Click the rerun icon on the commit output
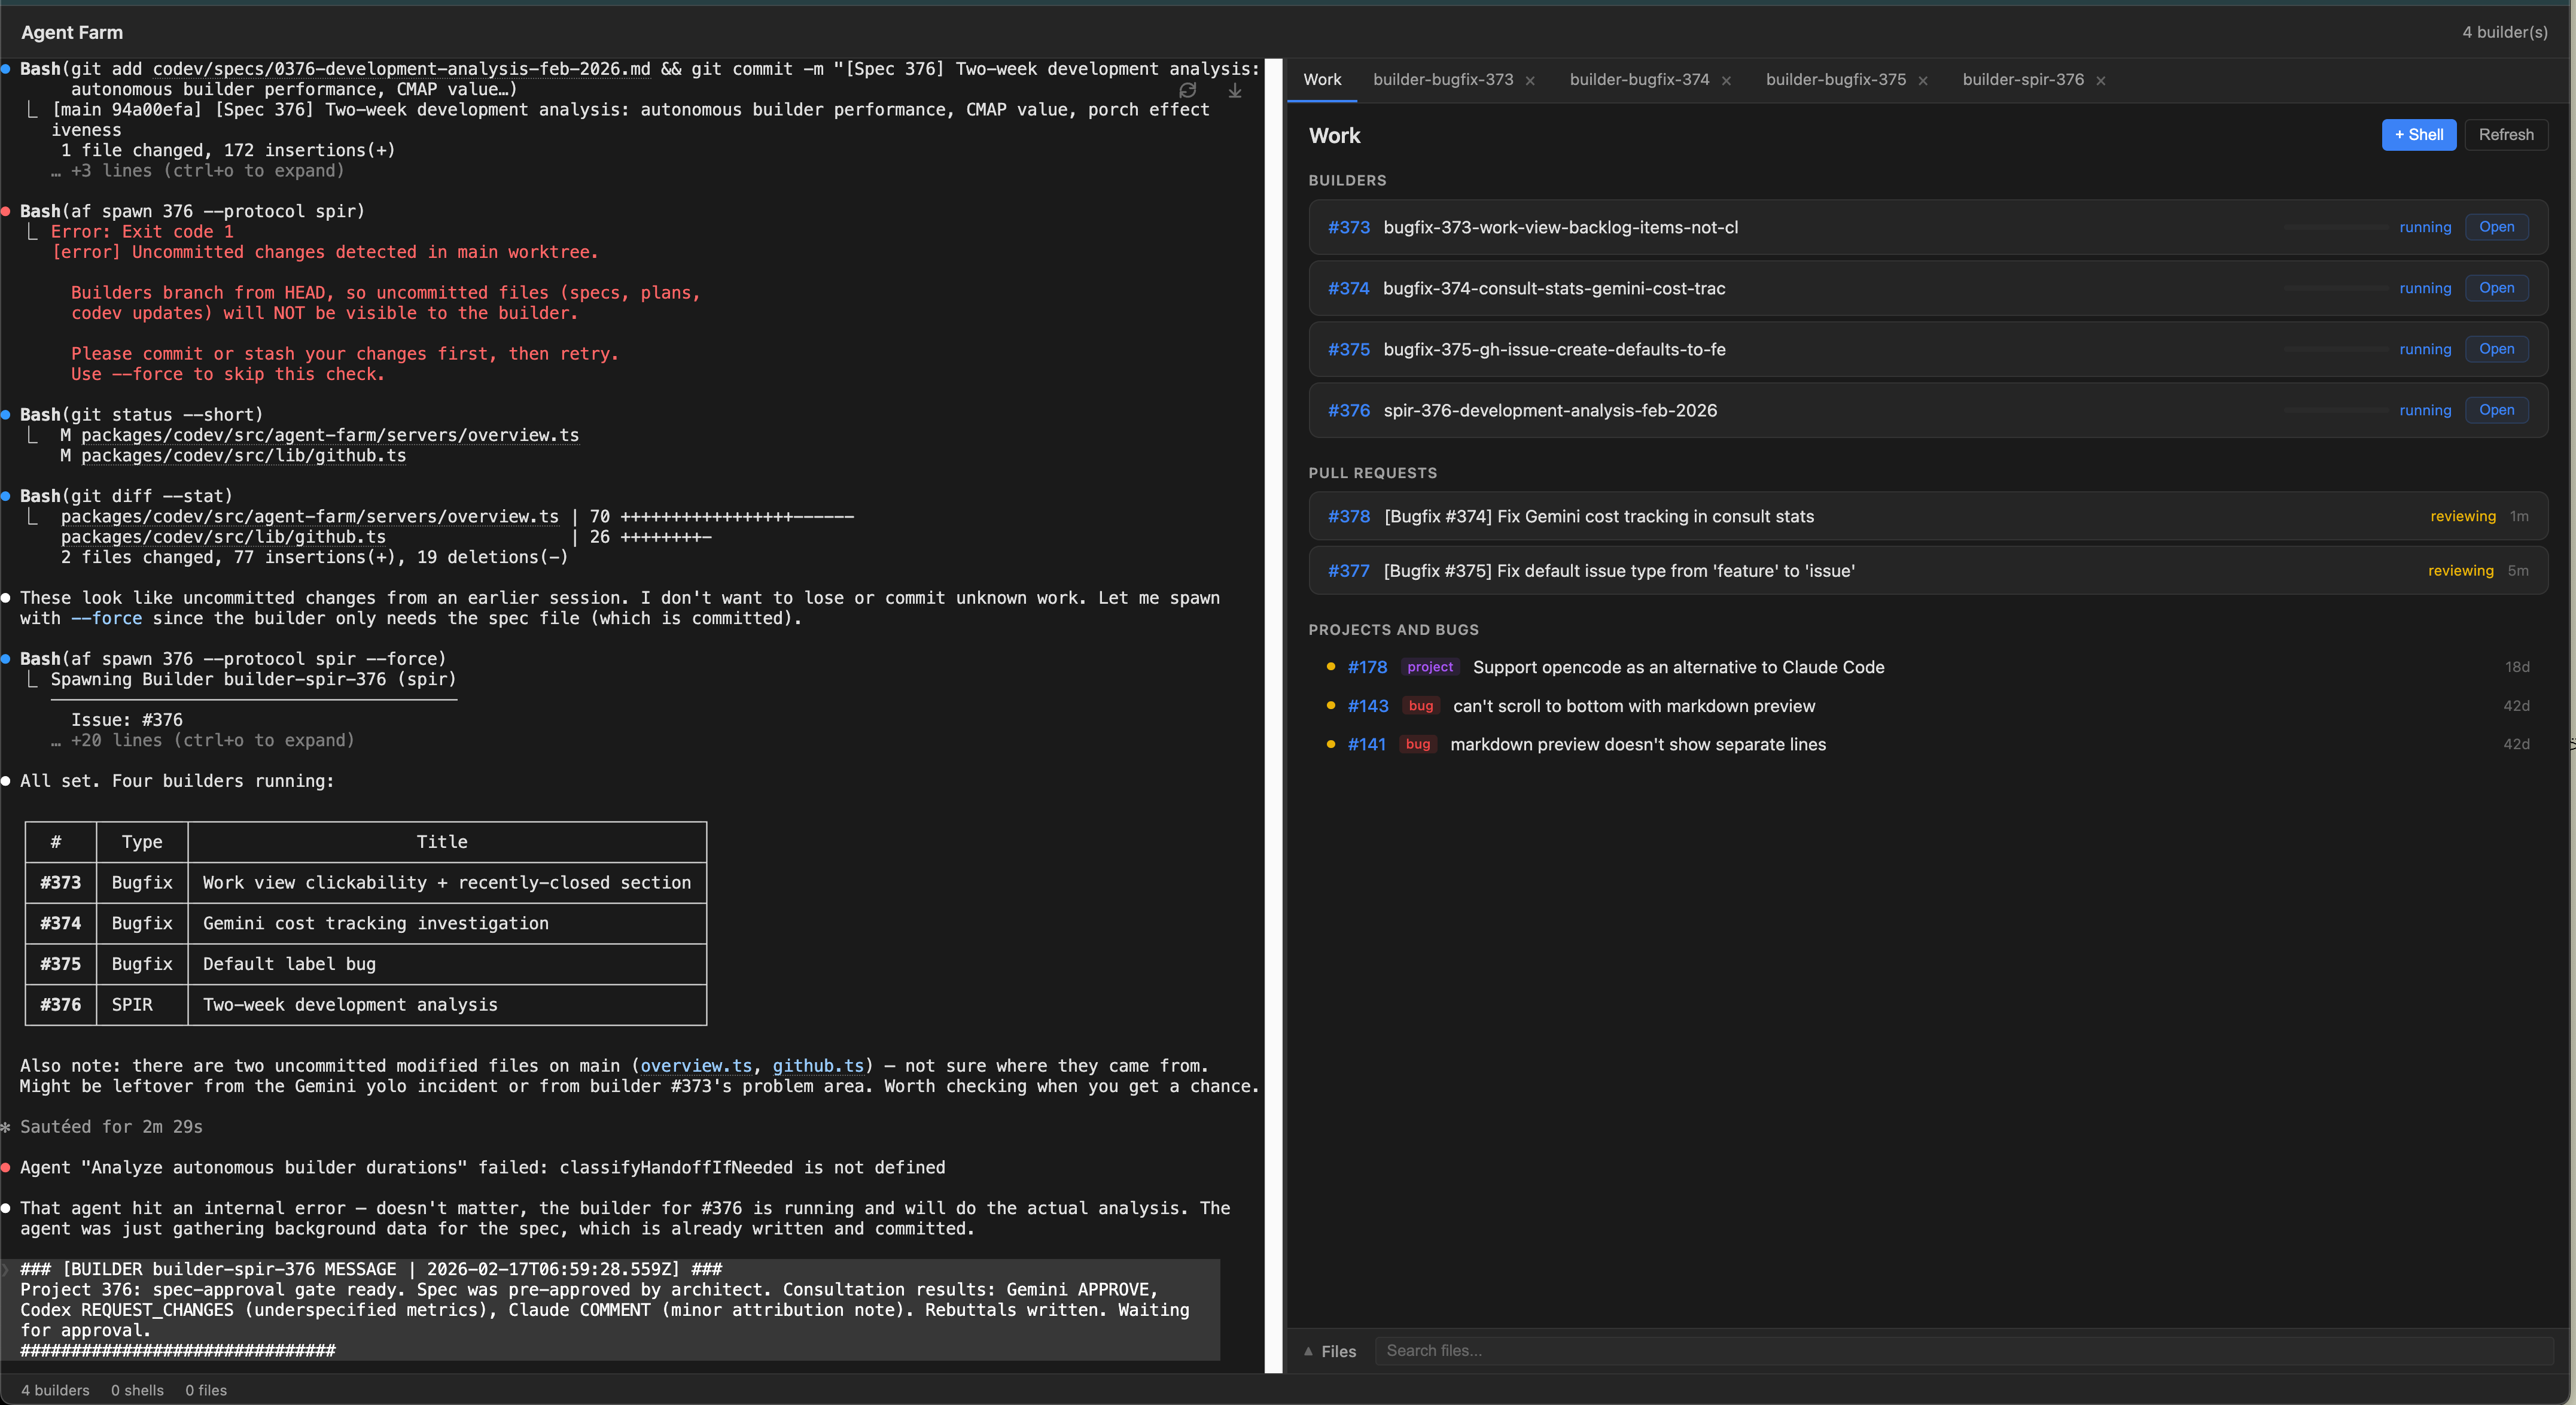Screen dimensions: 2576x1405 pos(1188,90)
